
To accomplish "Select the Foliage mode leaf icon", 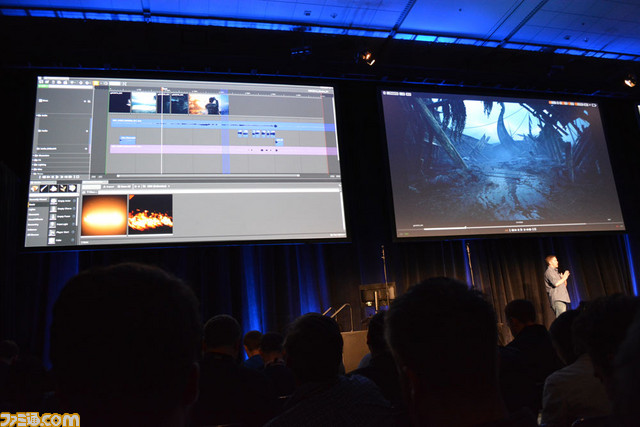I will point(63,188).
